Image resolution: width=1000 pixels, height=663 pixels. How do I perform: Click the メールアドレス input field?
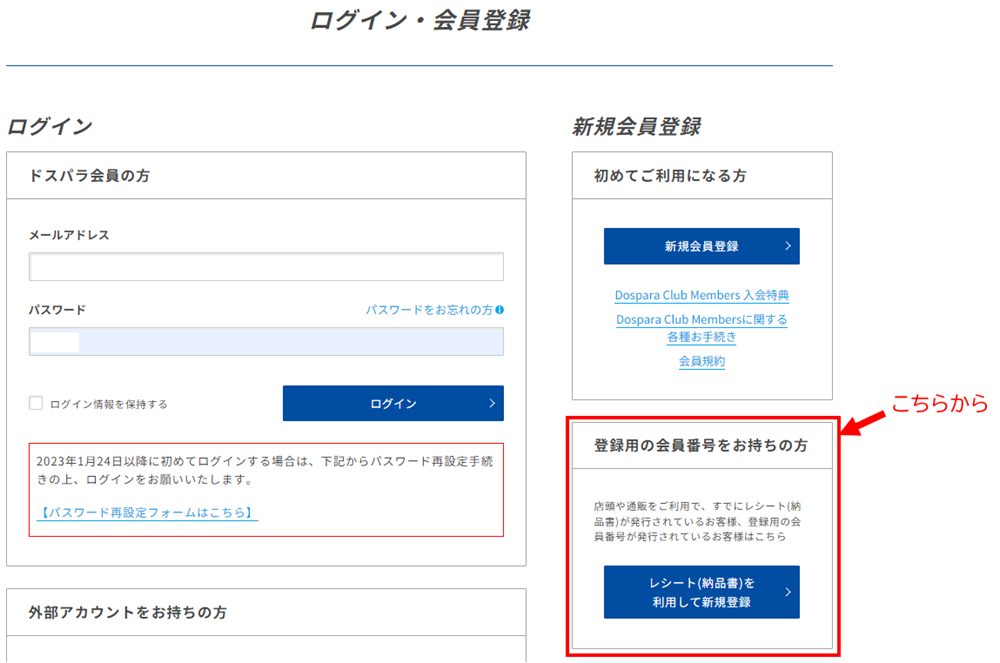(x=266, y=266)
